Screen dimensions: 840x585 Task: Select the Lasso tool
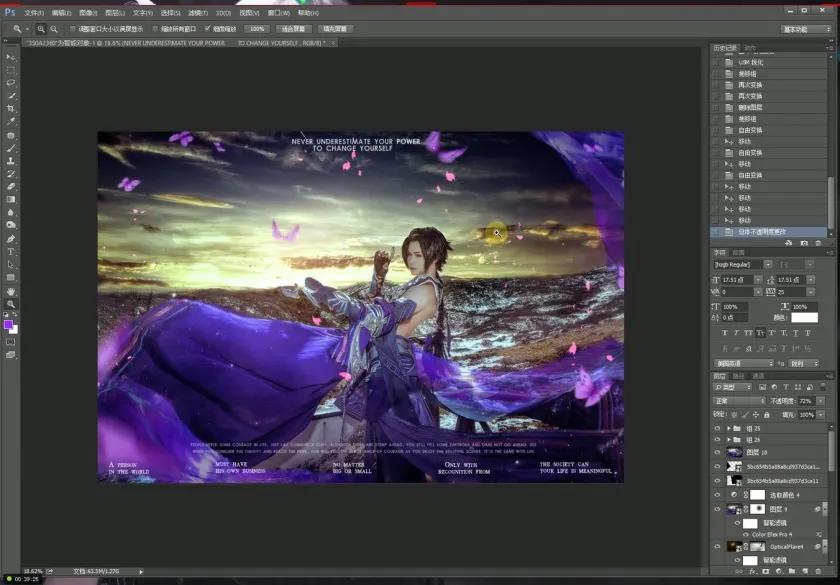pos(11,83)
